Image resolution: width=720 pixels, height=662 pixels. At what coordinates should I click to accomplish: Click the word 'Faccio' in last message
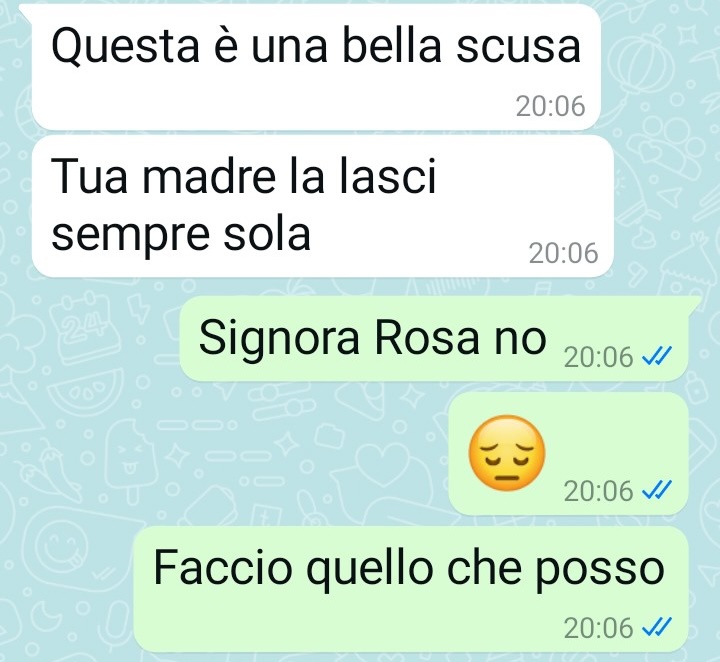[223, 567]
